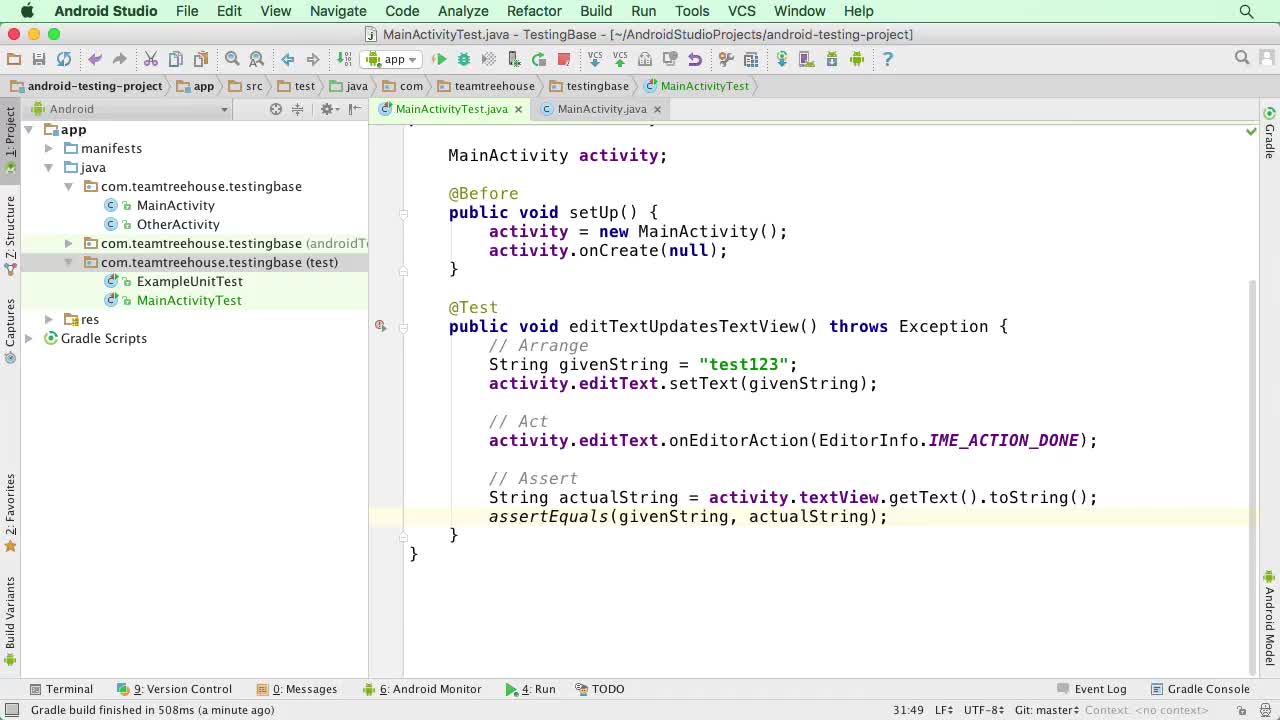Click the run-test gutter icon beside editTextUpdatesTextView
This screenshot has height=720, width=1280.
[x=381, y=326]
